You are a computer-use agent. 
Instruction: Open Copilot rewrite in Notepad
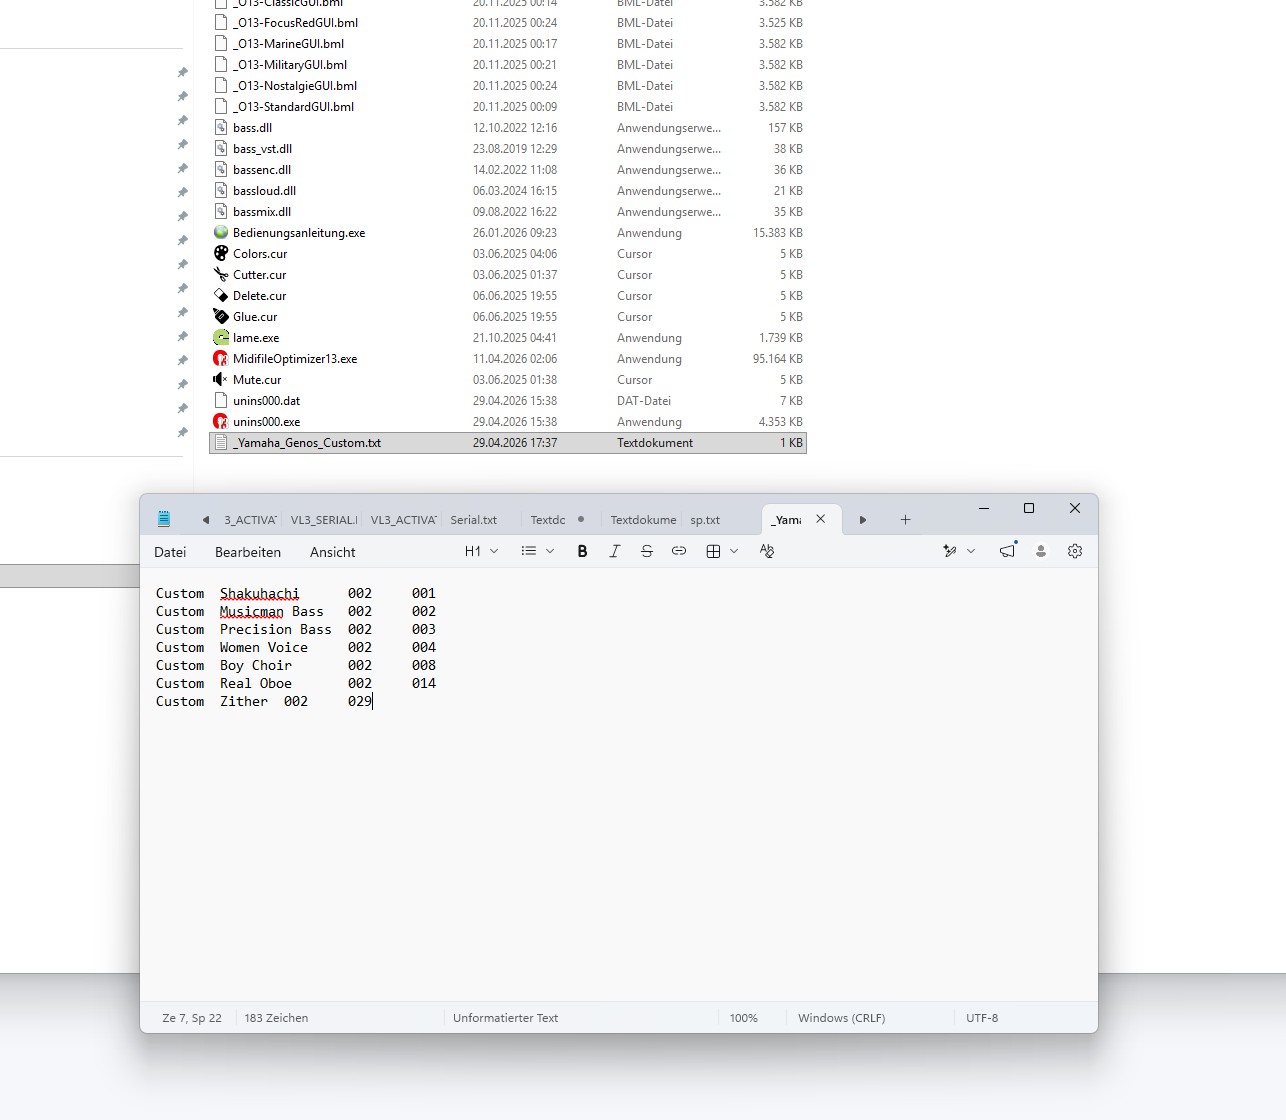(x=948, y=551)
